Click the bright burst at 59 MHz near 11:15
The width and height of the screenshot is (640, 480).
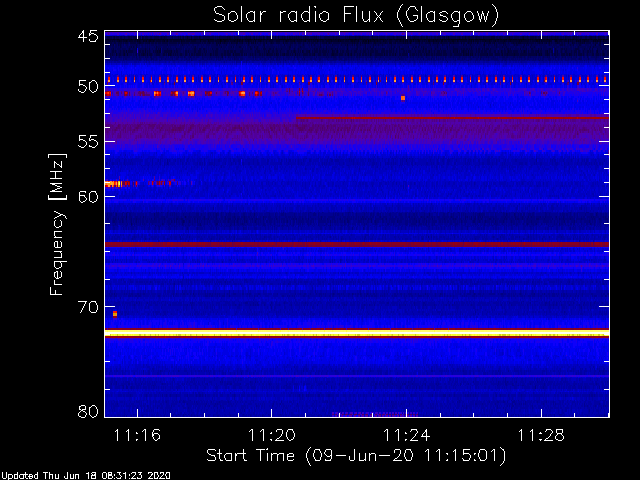(x=113, y=184)
